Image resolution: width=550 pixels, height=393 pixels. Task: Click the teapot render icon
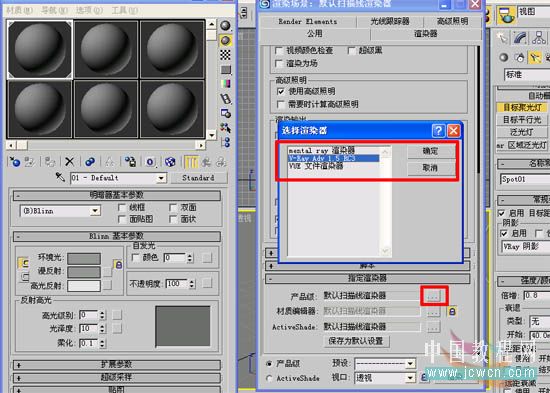[506, 16]
